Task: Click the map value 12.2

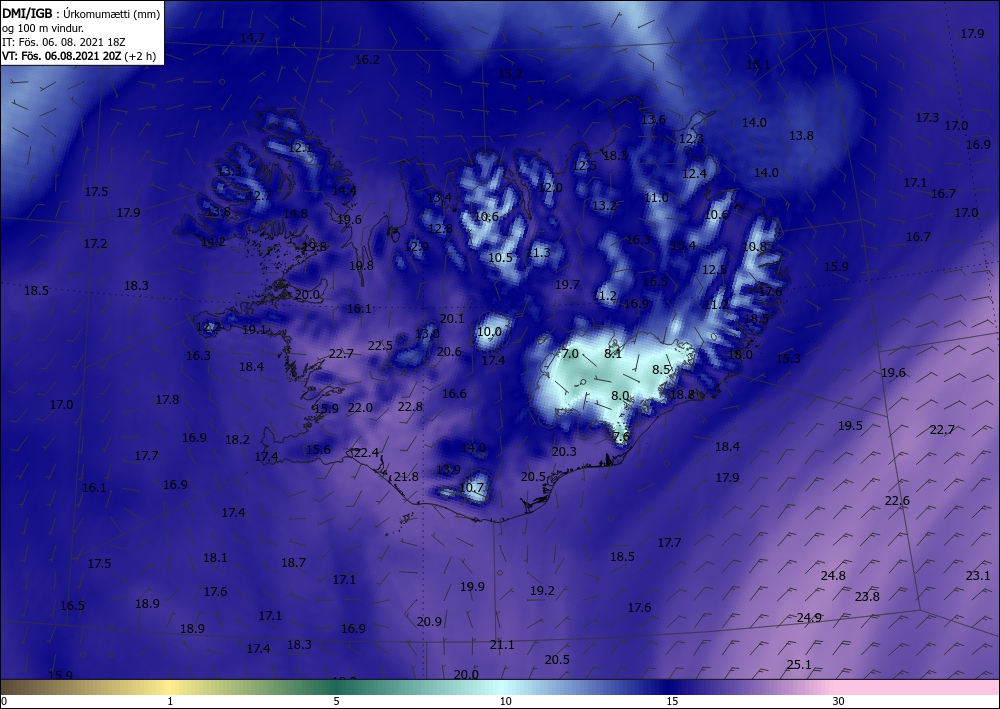Action: [x=208, y=326]
